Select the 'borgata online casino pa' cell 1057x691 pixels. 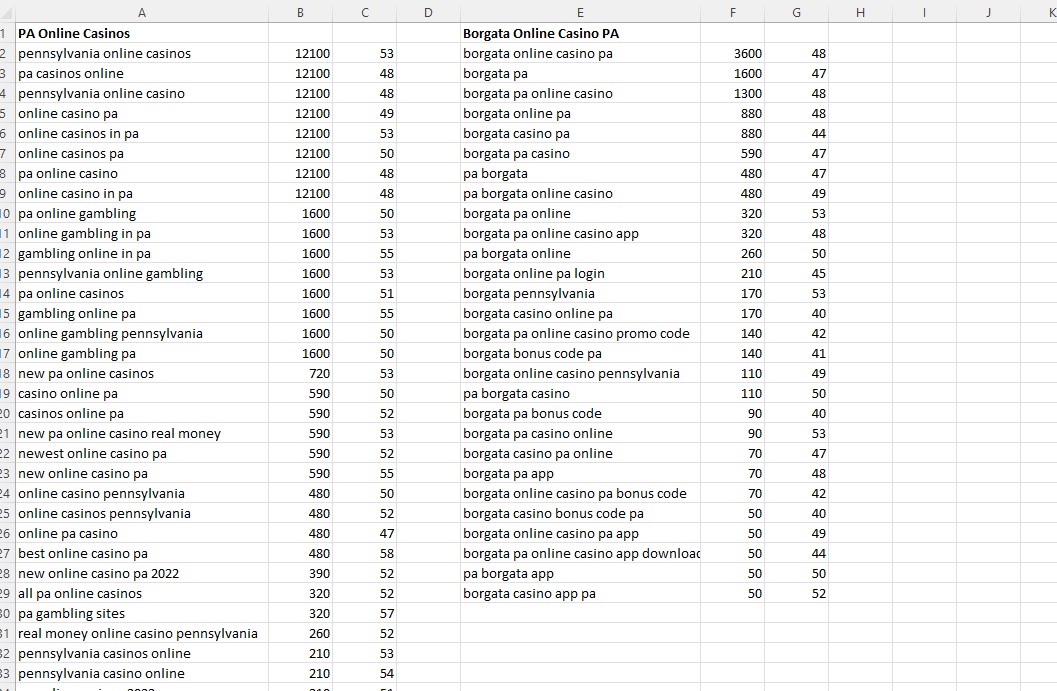pyautogui.click(x=580, y=53)
